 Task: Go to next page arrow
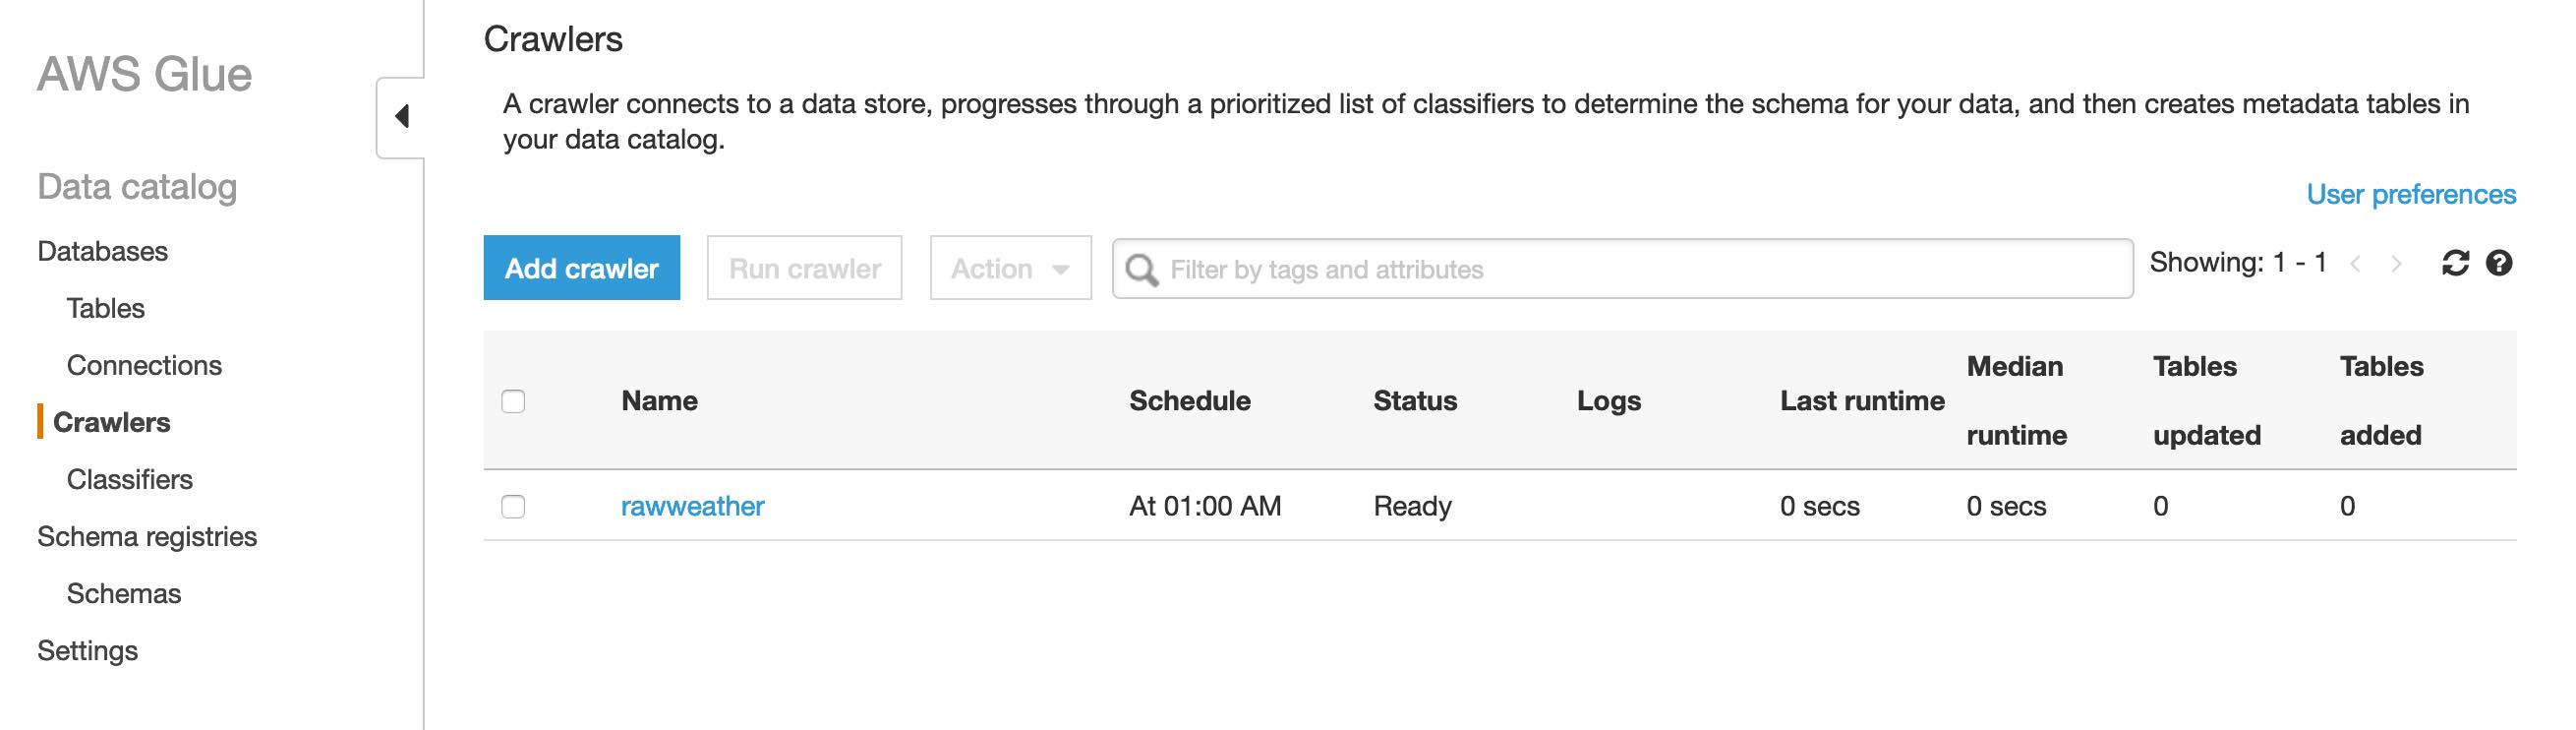pos(2396,264)
